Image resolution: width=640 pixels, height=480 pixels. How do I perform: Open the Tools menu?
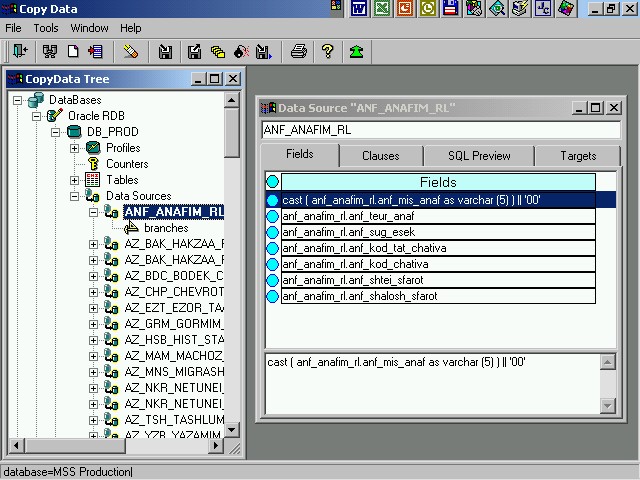[46, 28]
